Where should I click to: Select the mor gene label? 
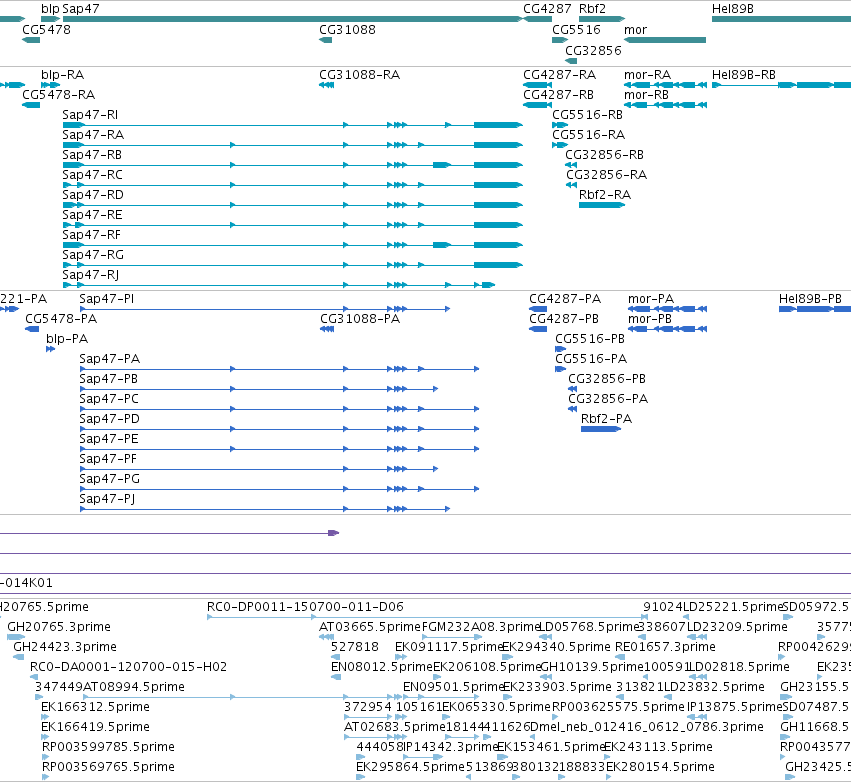coord(636,29)
